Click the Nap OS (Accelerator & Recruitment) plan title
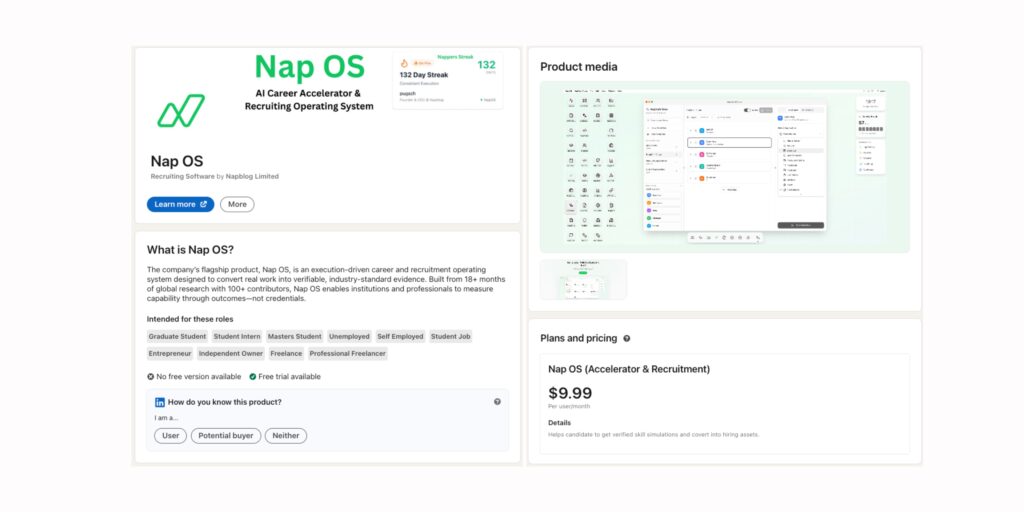Viewport: 1024px width, 512px height. point(629,369)
